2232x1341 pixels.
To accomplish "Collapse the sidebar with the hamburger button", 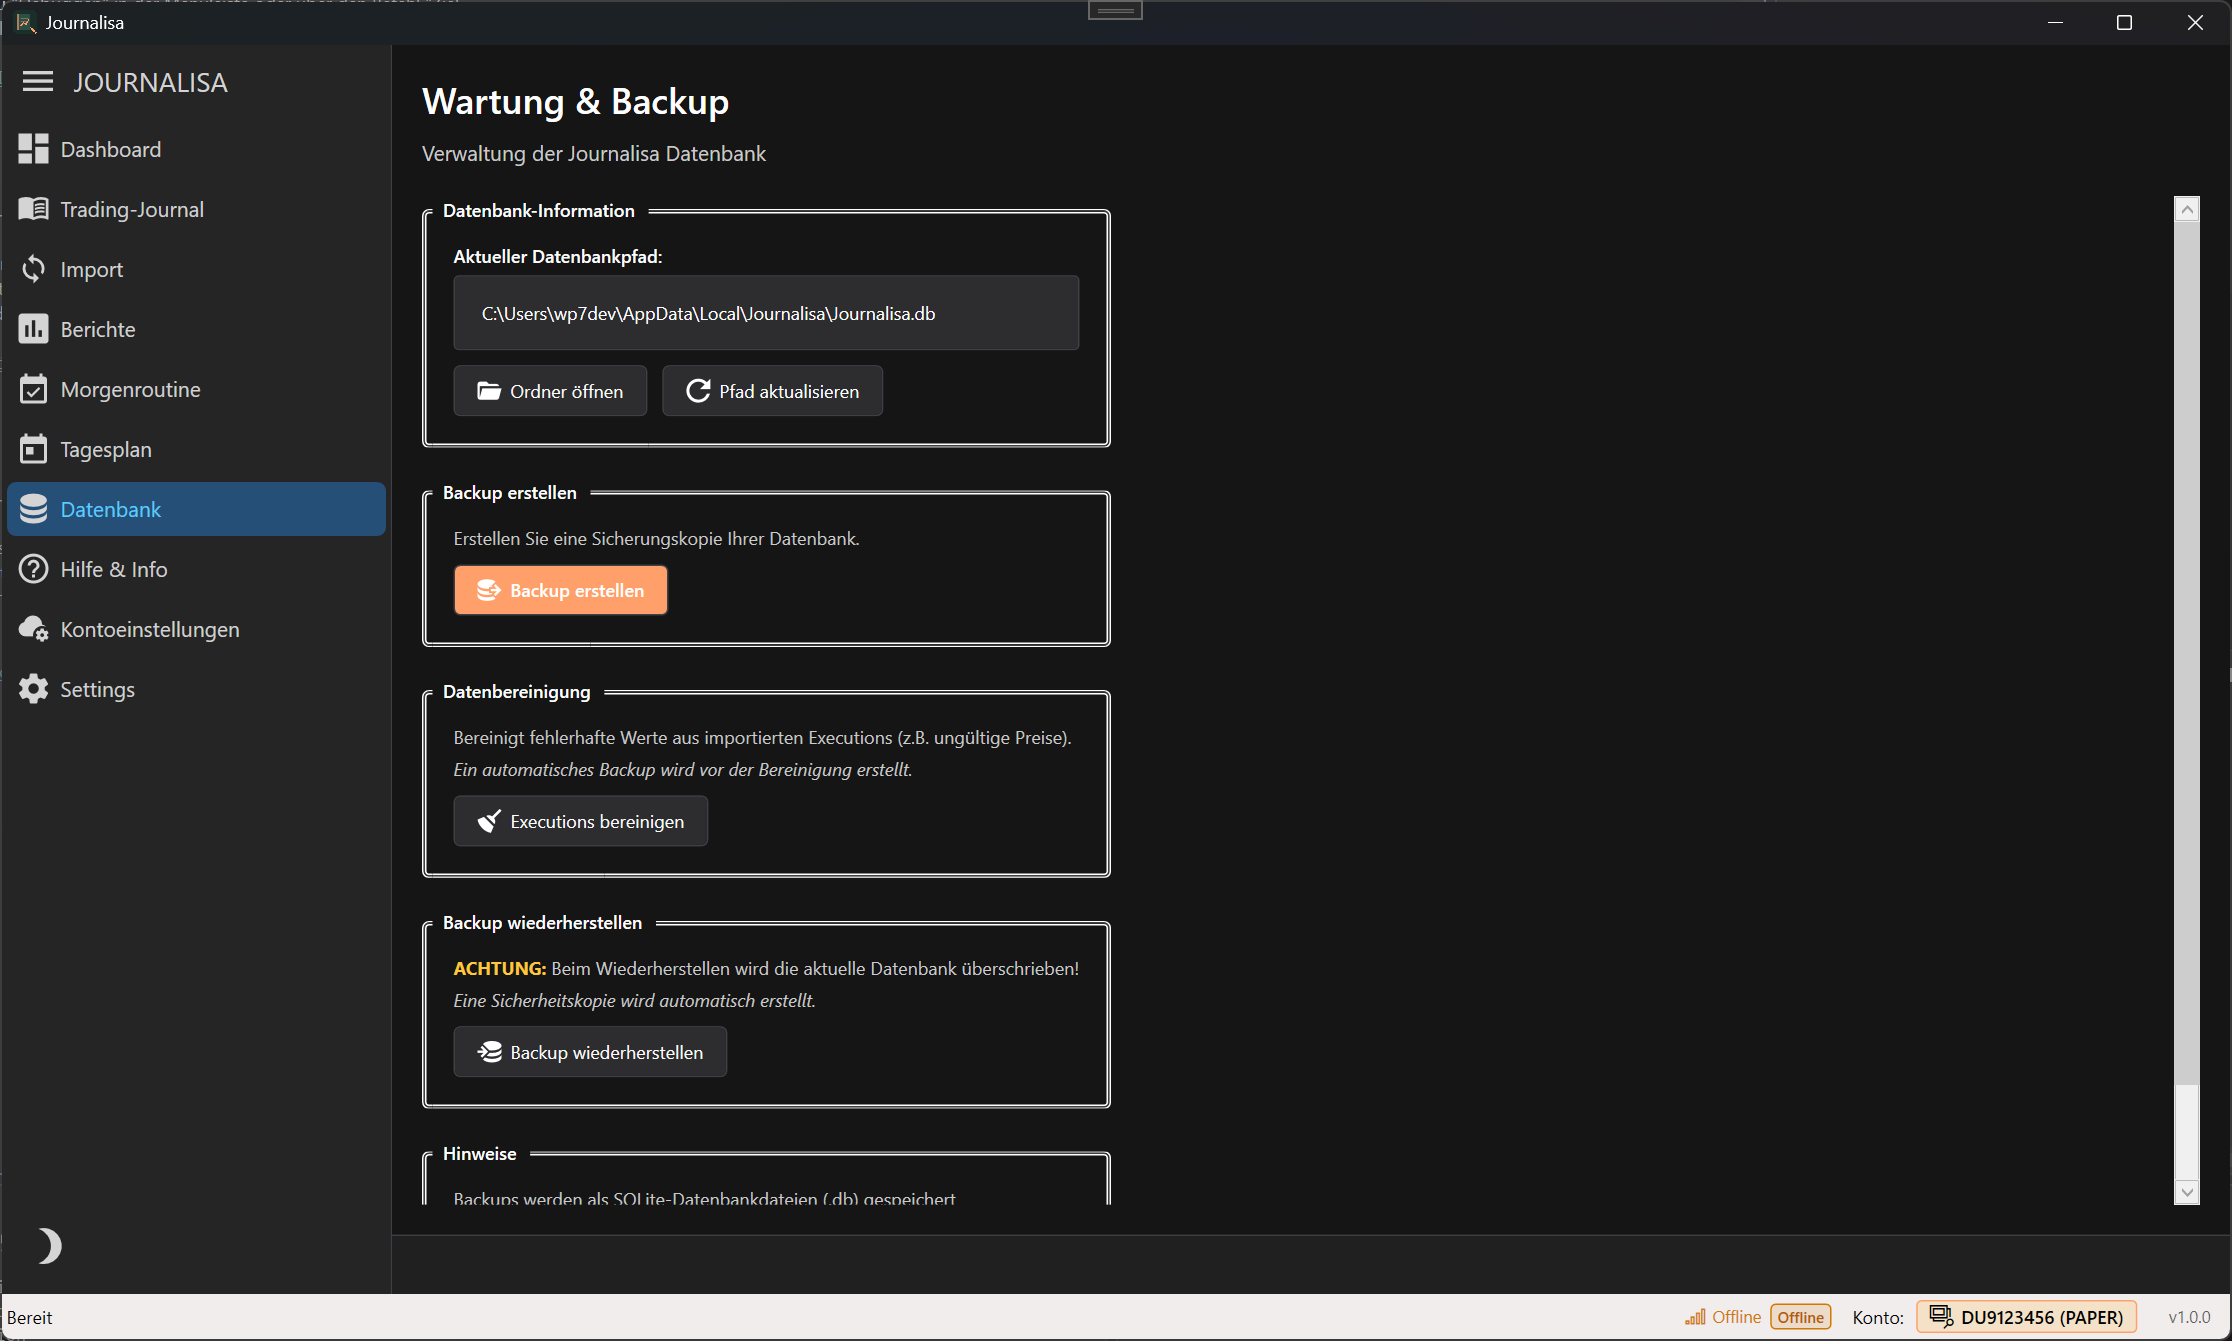I will click(38, 82).
